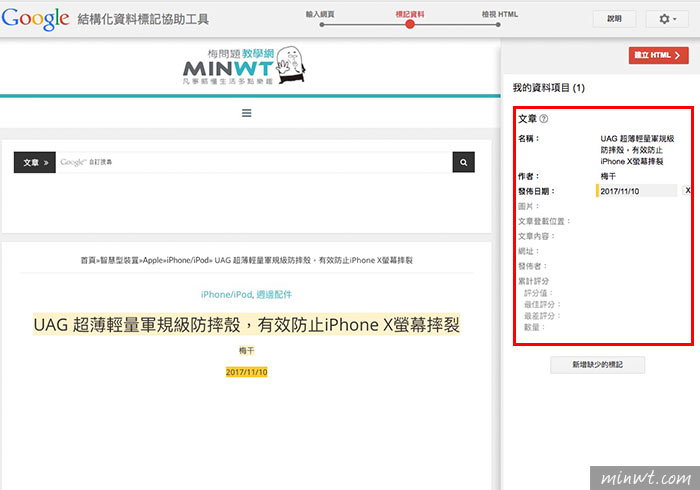The width and height of the screenshot is (700, 490).
Task: Click the 說明 help button
Action: coord(614,19)
